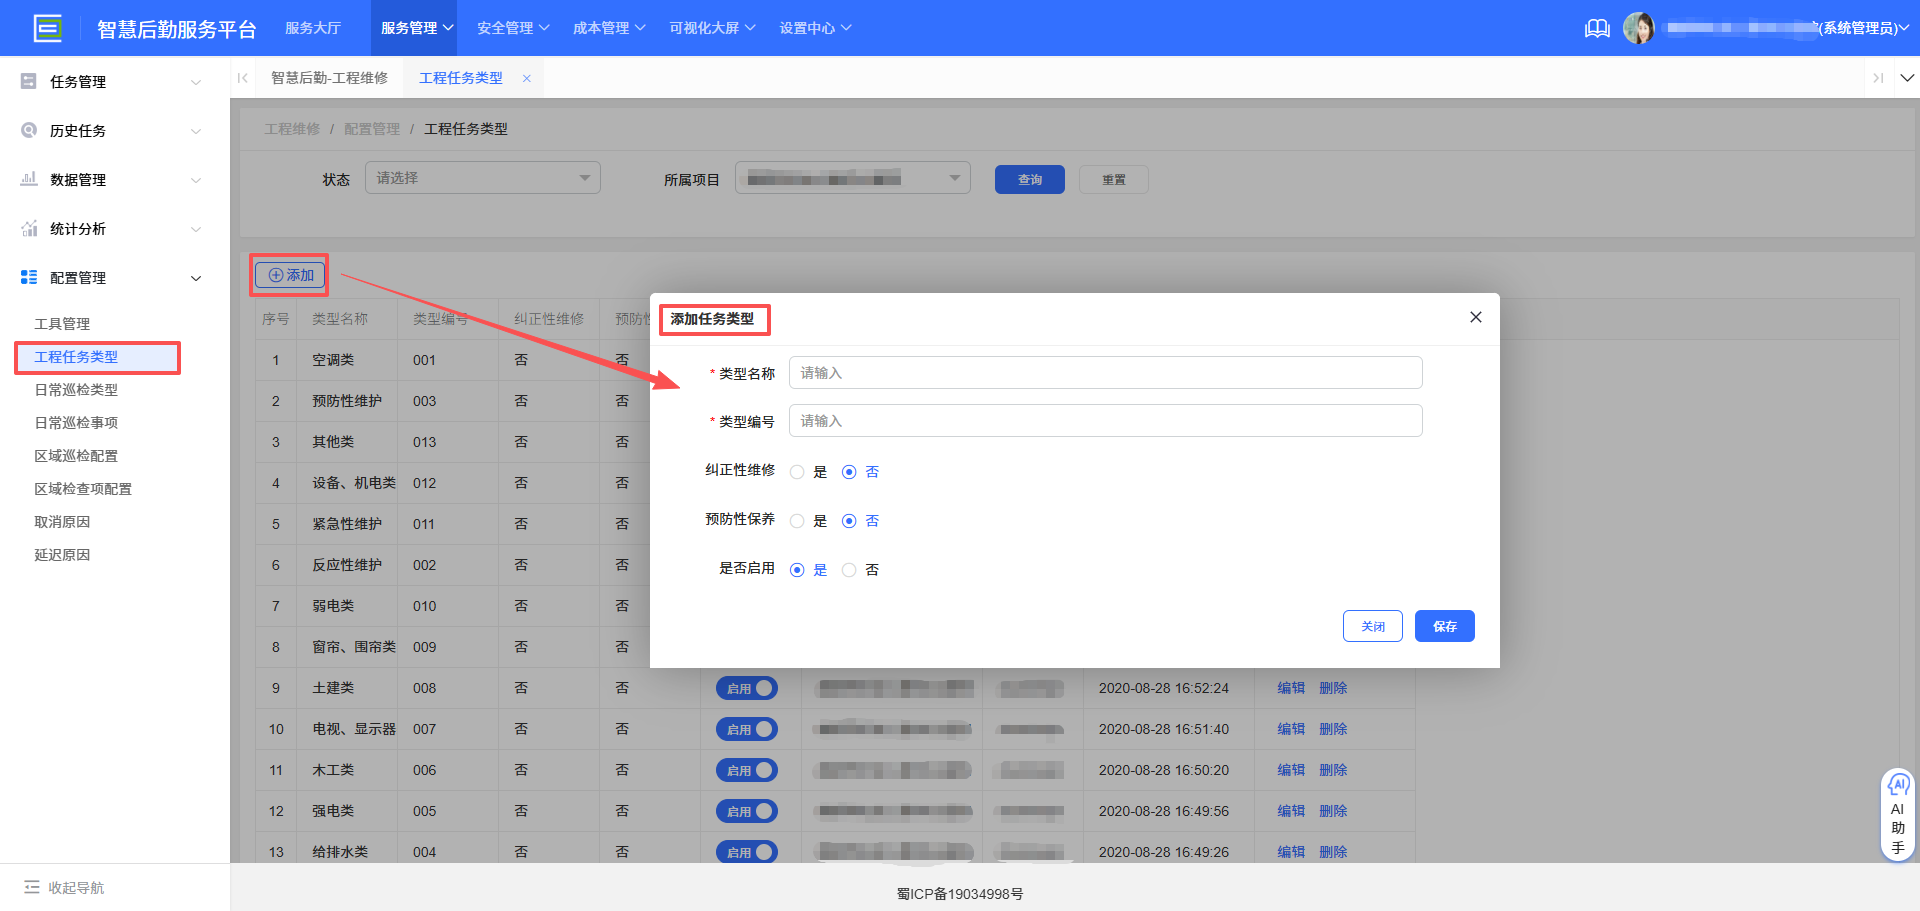Click 保存 to save the new task type
This screenshot has height=911, width=1920.
pos(1444,626)
